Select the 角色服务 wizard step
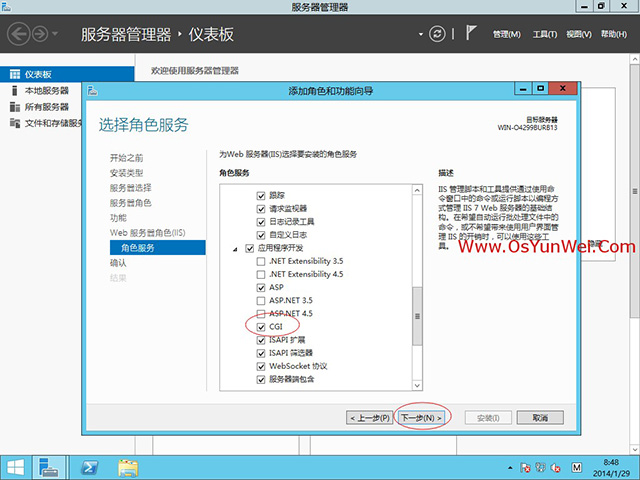Image resolution: width=640 pixels, height=480 pixels. [x=158, y=248]
